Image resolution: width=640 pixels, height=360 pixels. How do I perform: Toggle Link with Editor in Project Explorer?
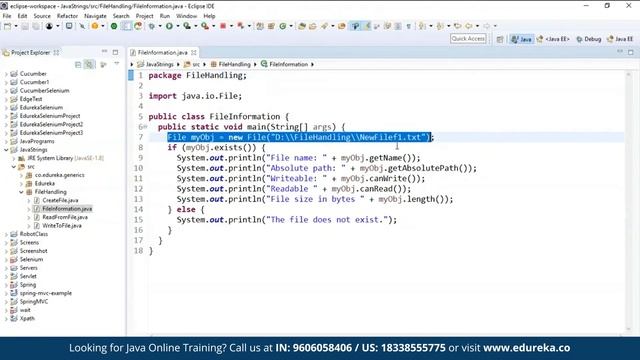(89, 64)
